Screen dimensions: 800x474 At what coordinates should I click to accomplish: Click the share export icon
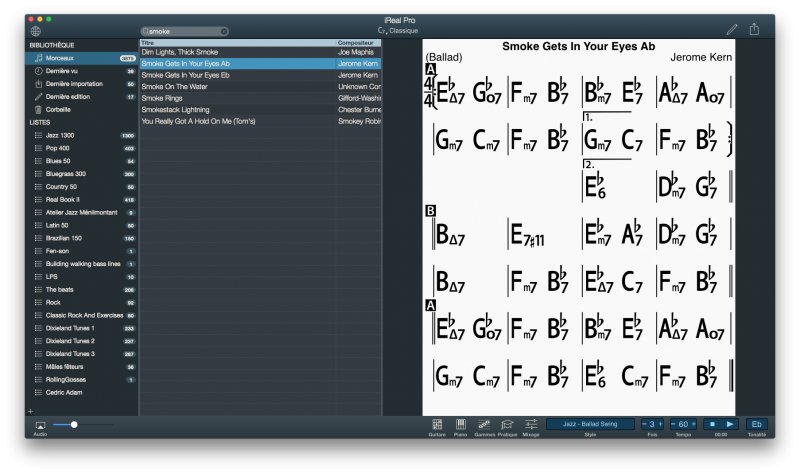tap(754, 29)
